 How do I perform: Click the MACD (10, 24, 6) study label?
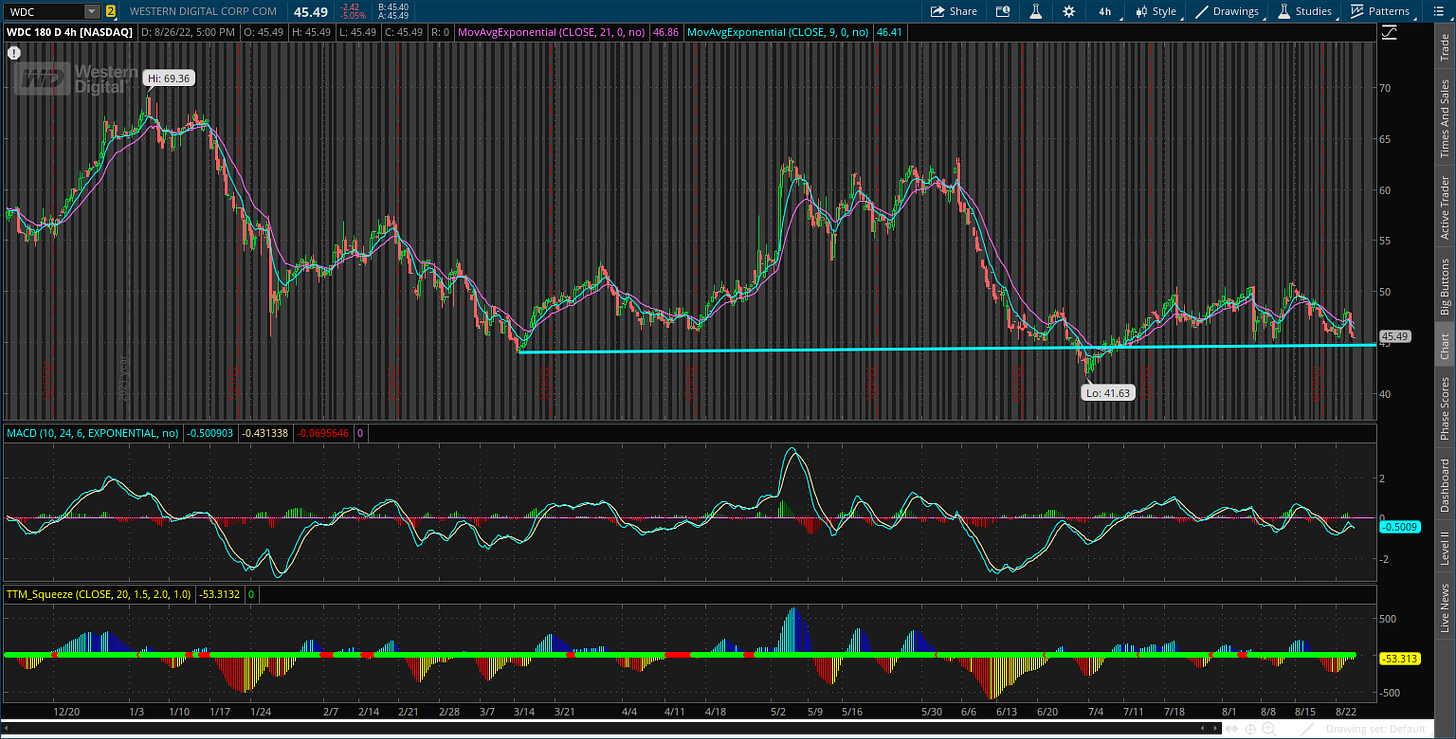(93, 433)
